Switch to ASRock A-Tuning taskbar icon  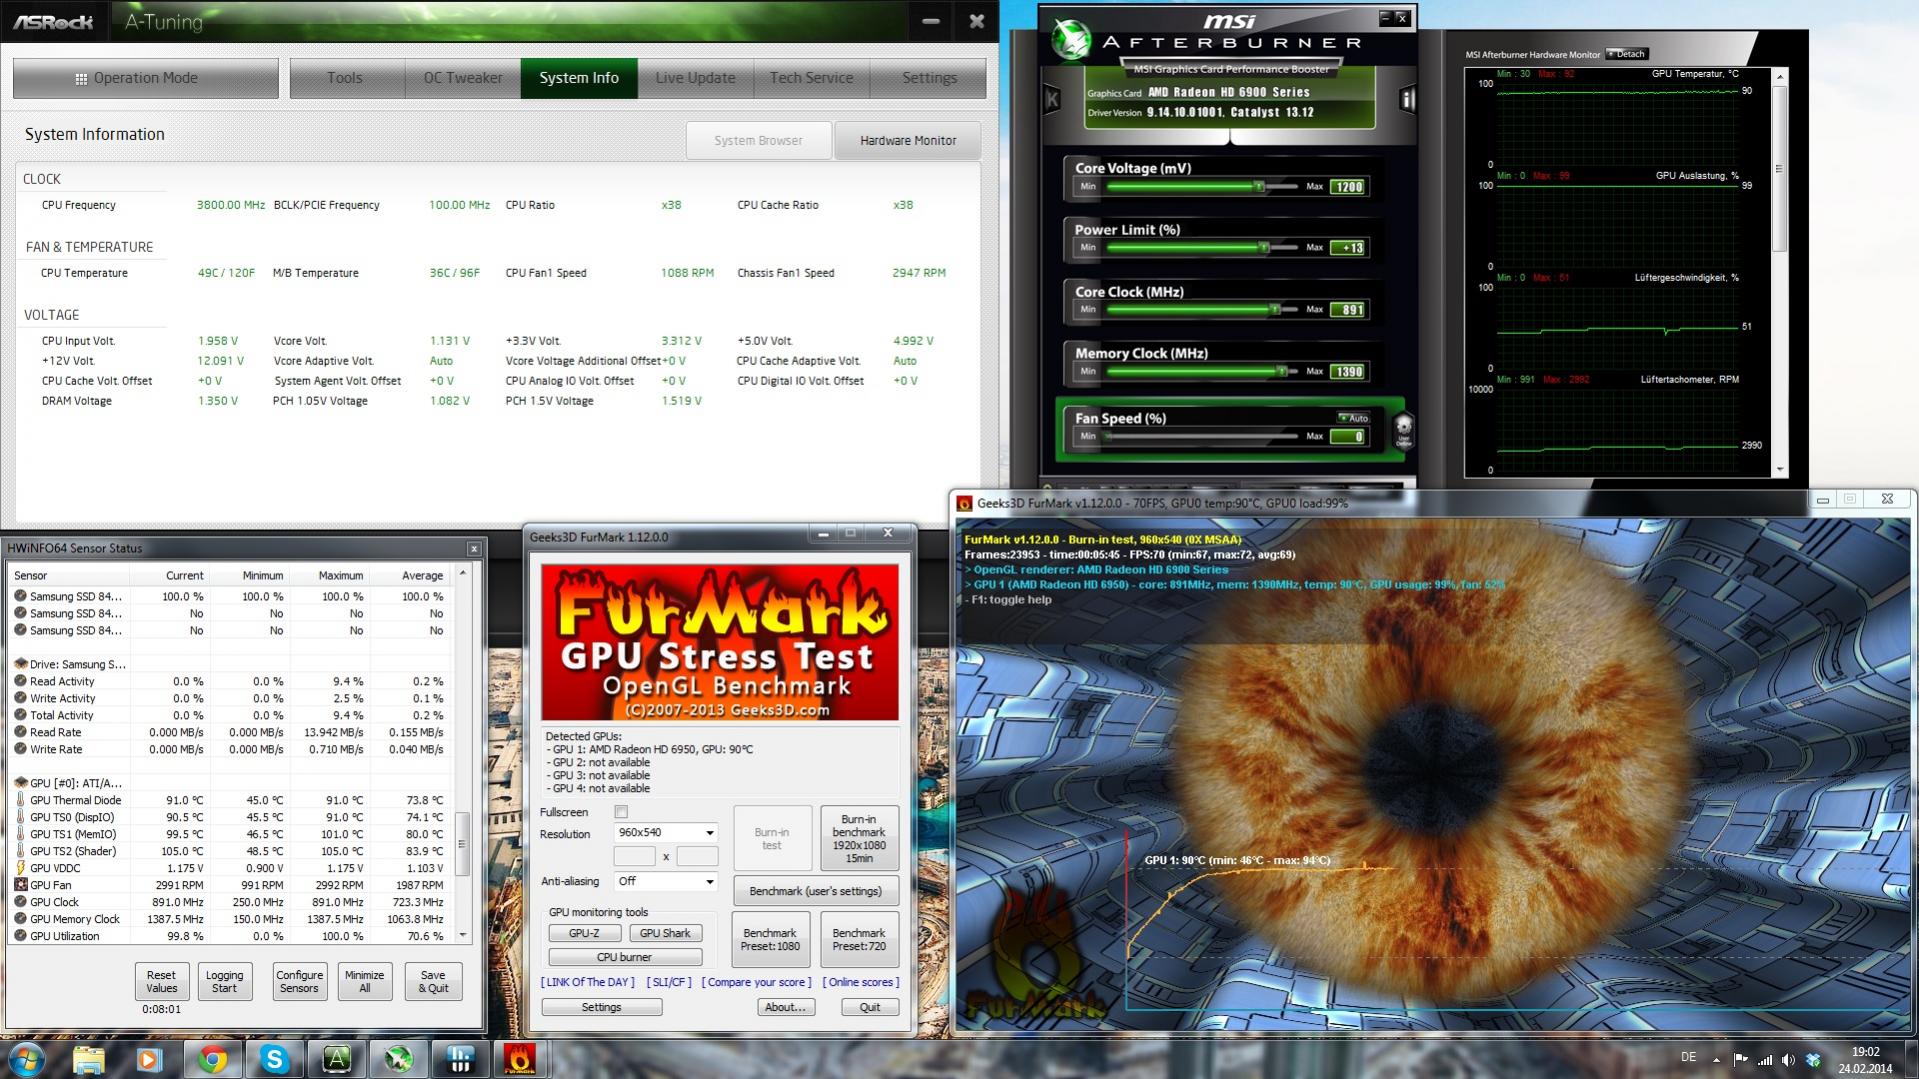coord(336,1059)
